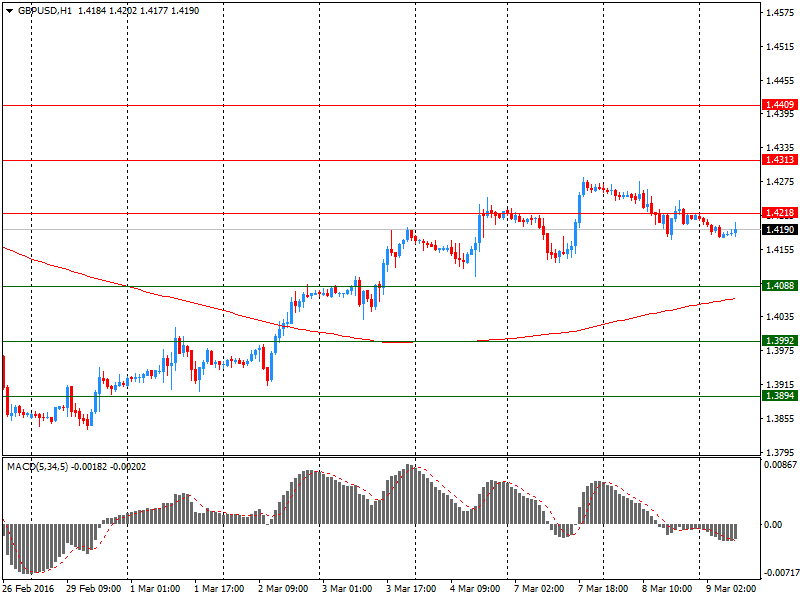This screenshot has width=800, height=600.
Task: Select the 1.4575 price scale value
Action: [x=780, y=13]
